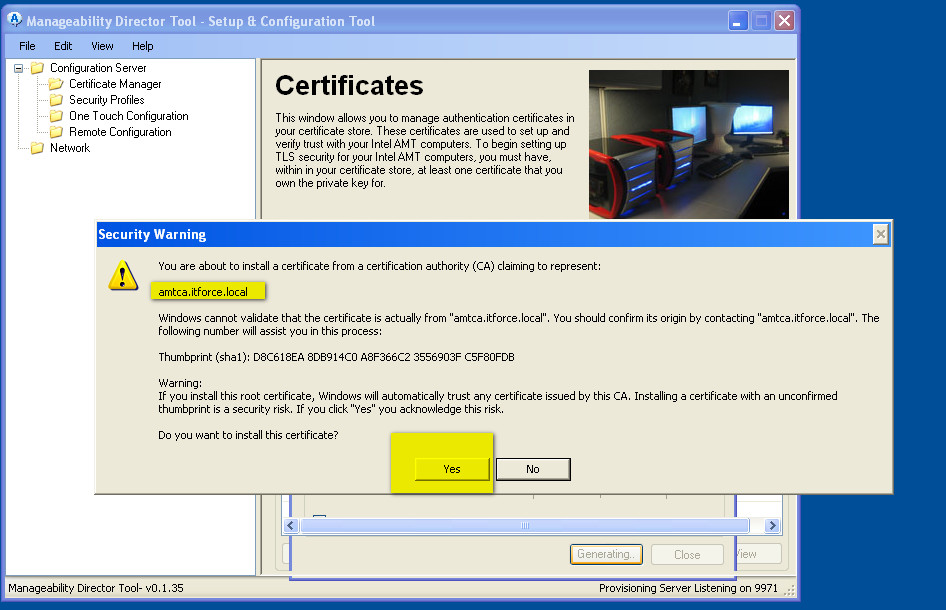The height and width of the screenshot is (610, 946).
Task: Confirm certificate install with Yes
Action: point(452,469)
